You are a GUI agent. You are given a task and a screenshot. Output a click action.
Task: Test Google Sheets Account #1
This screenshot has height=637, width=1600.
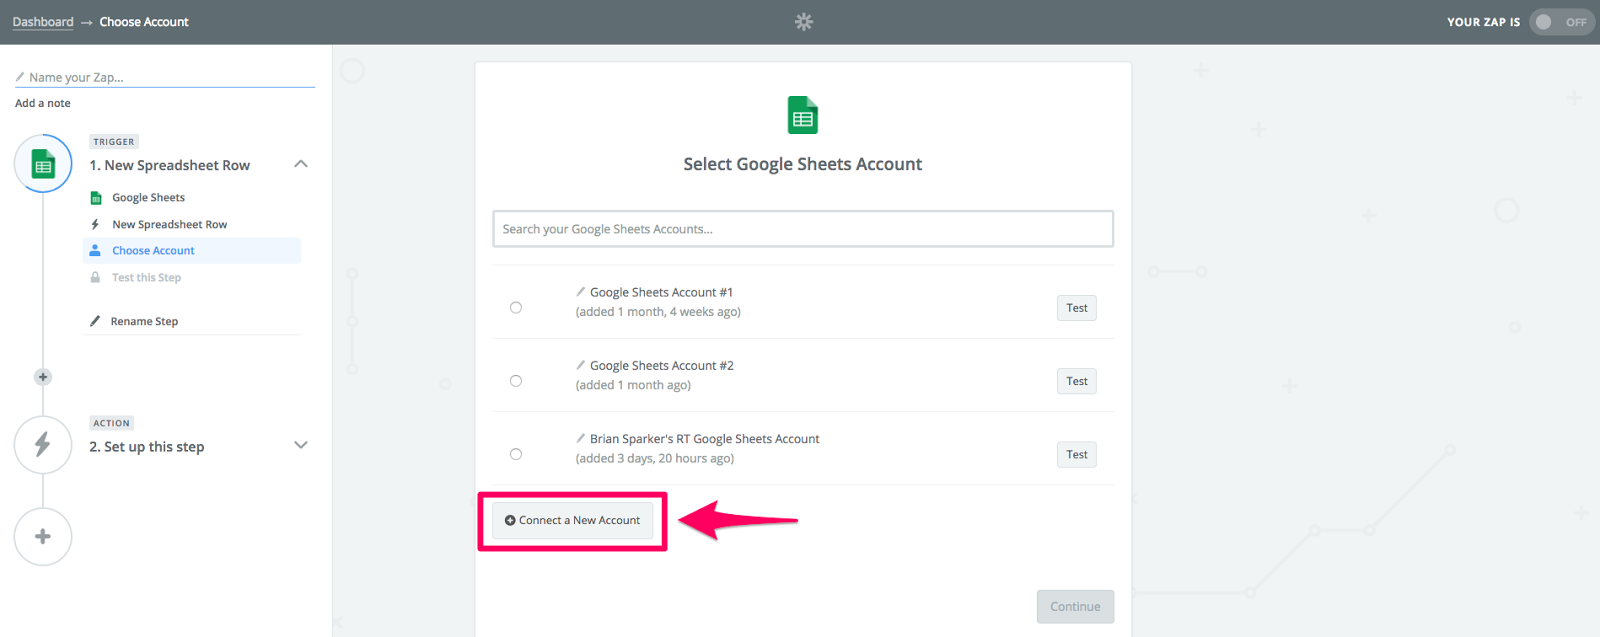tap(1077, 308)
